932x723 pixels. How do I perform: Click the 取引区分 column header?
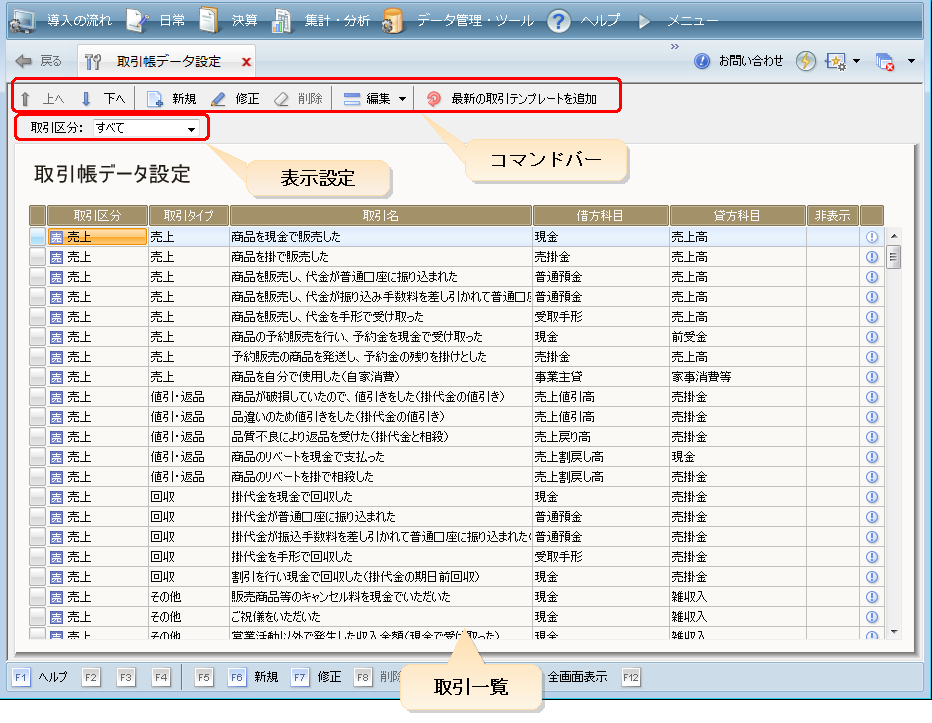tap(97, 215)
